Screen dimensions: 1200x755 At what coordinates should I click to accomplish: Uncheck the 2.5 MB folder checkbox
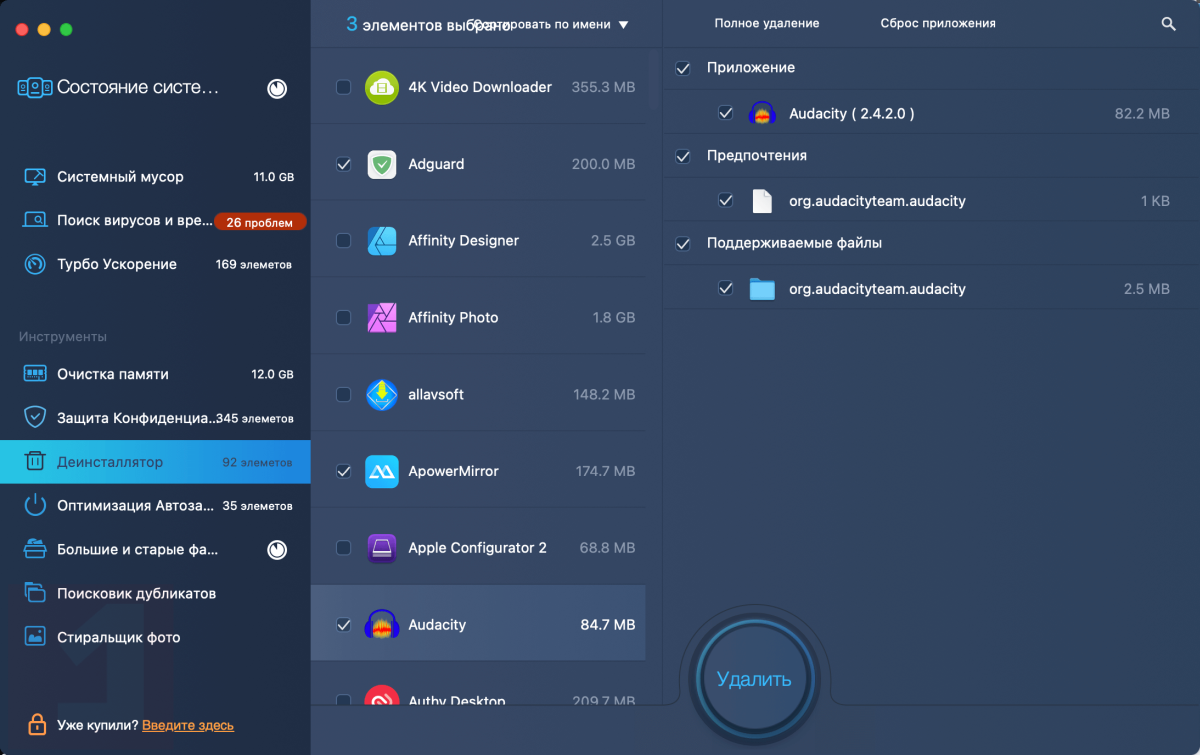click(x=726, y=289)
